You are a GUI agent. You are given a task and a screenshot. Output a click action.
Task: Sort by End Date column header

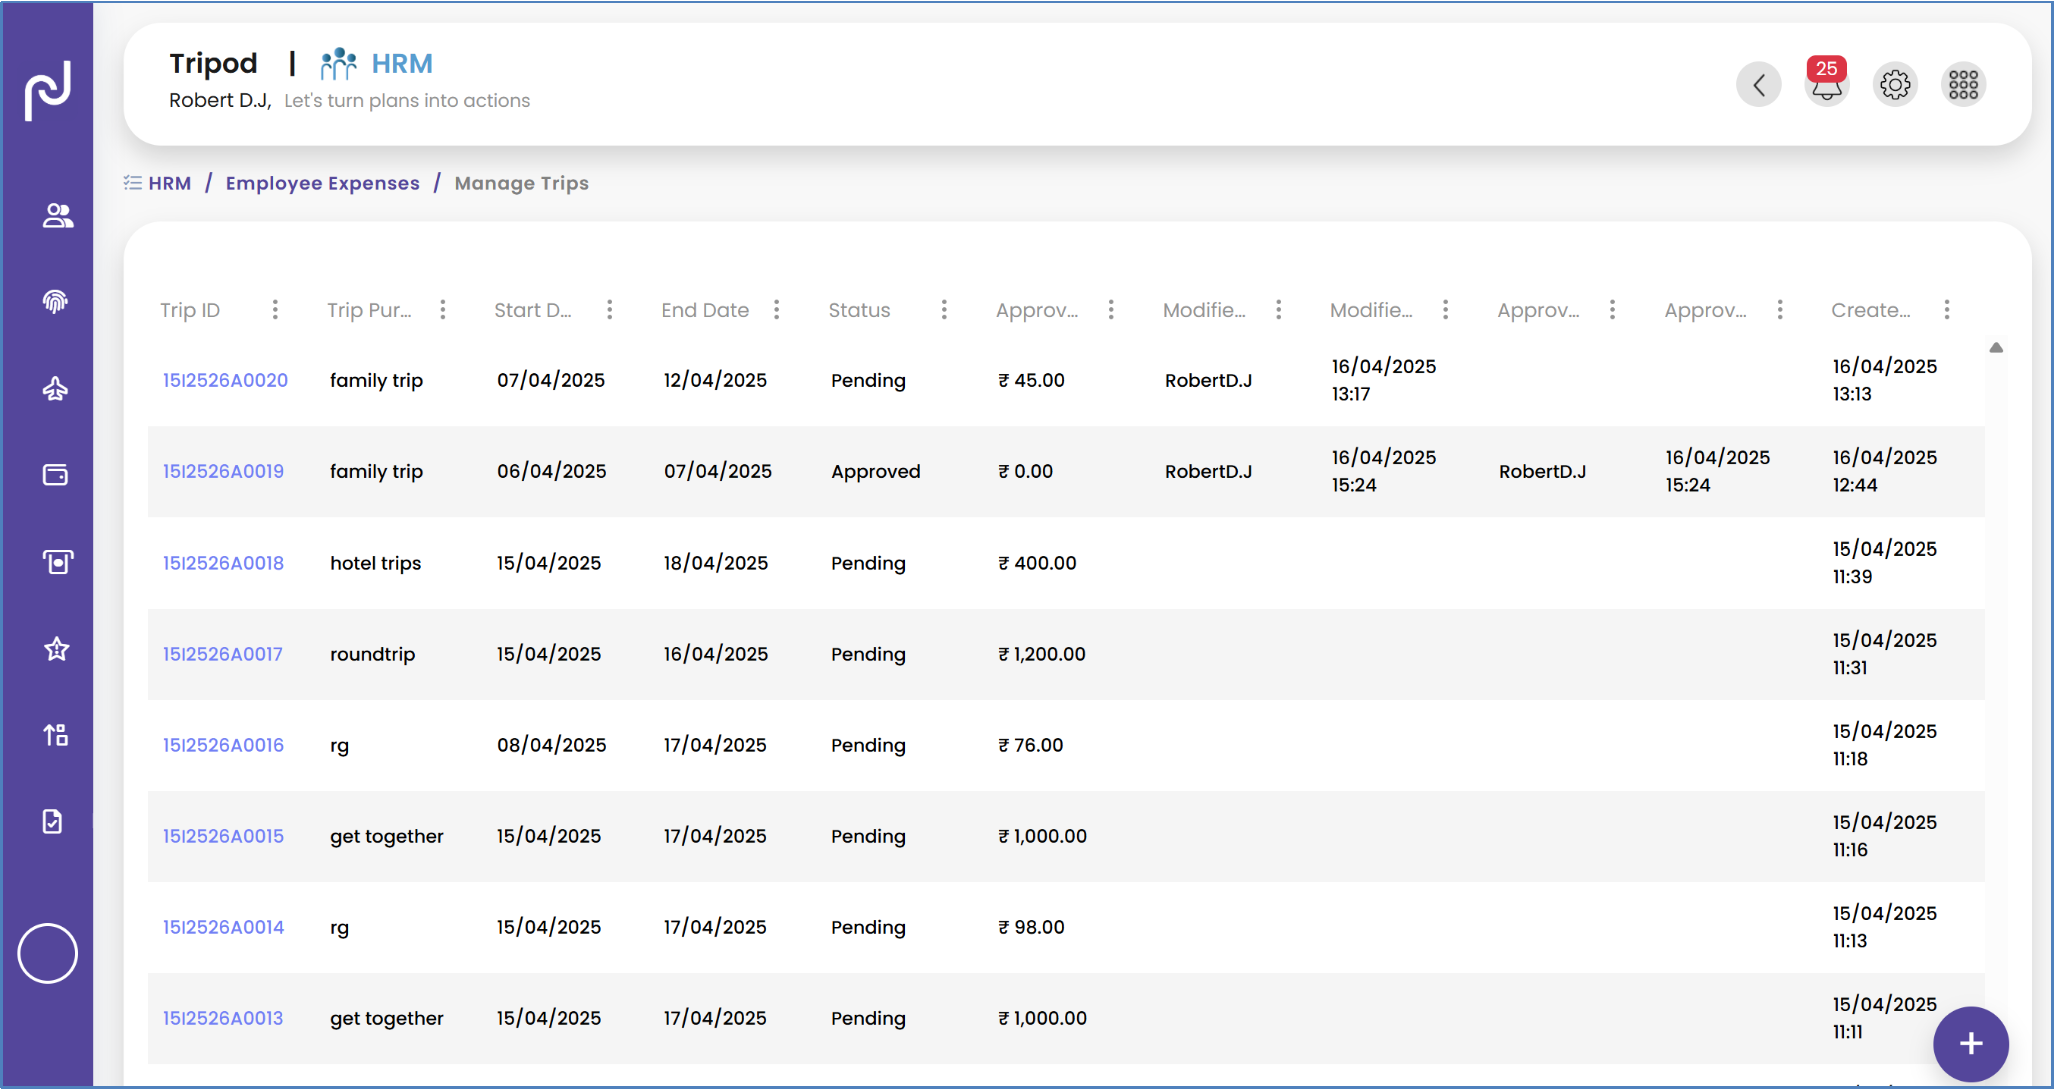point(705,310)
